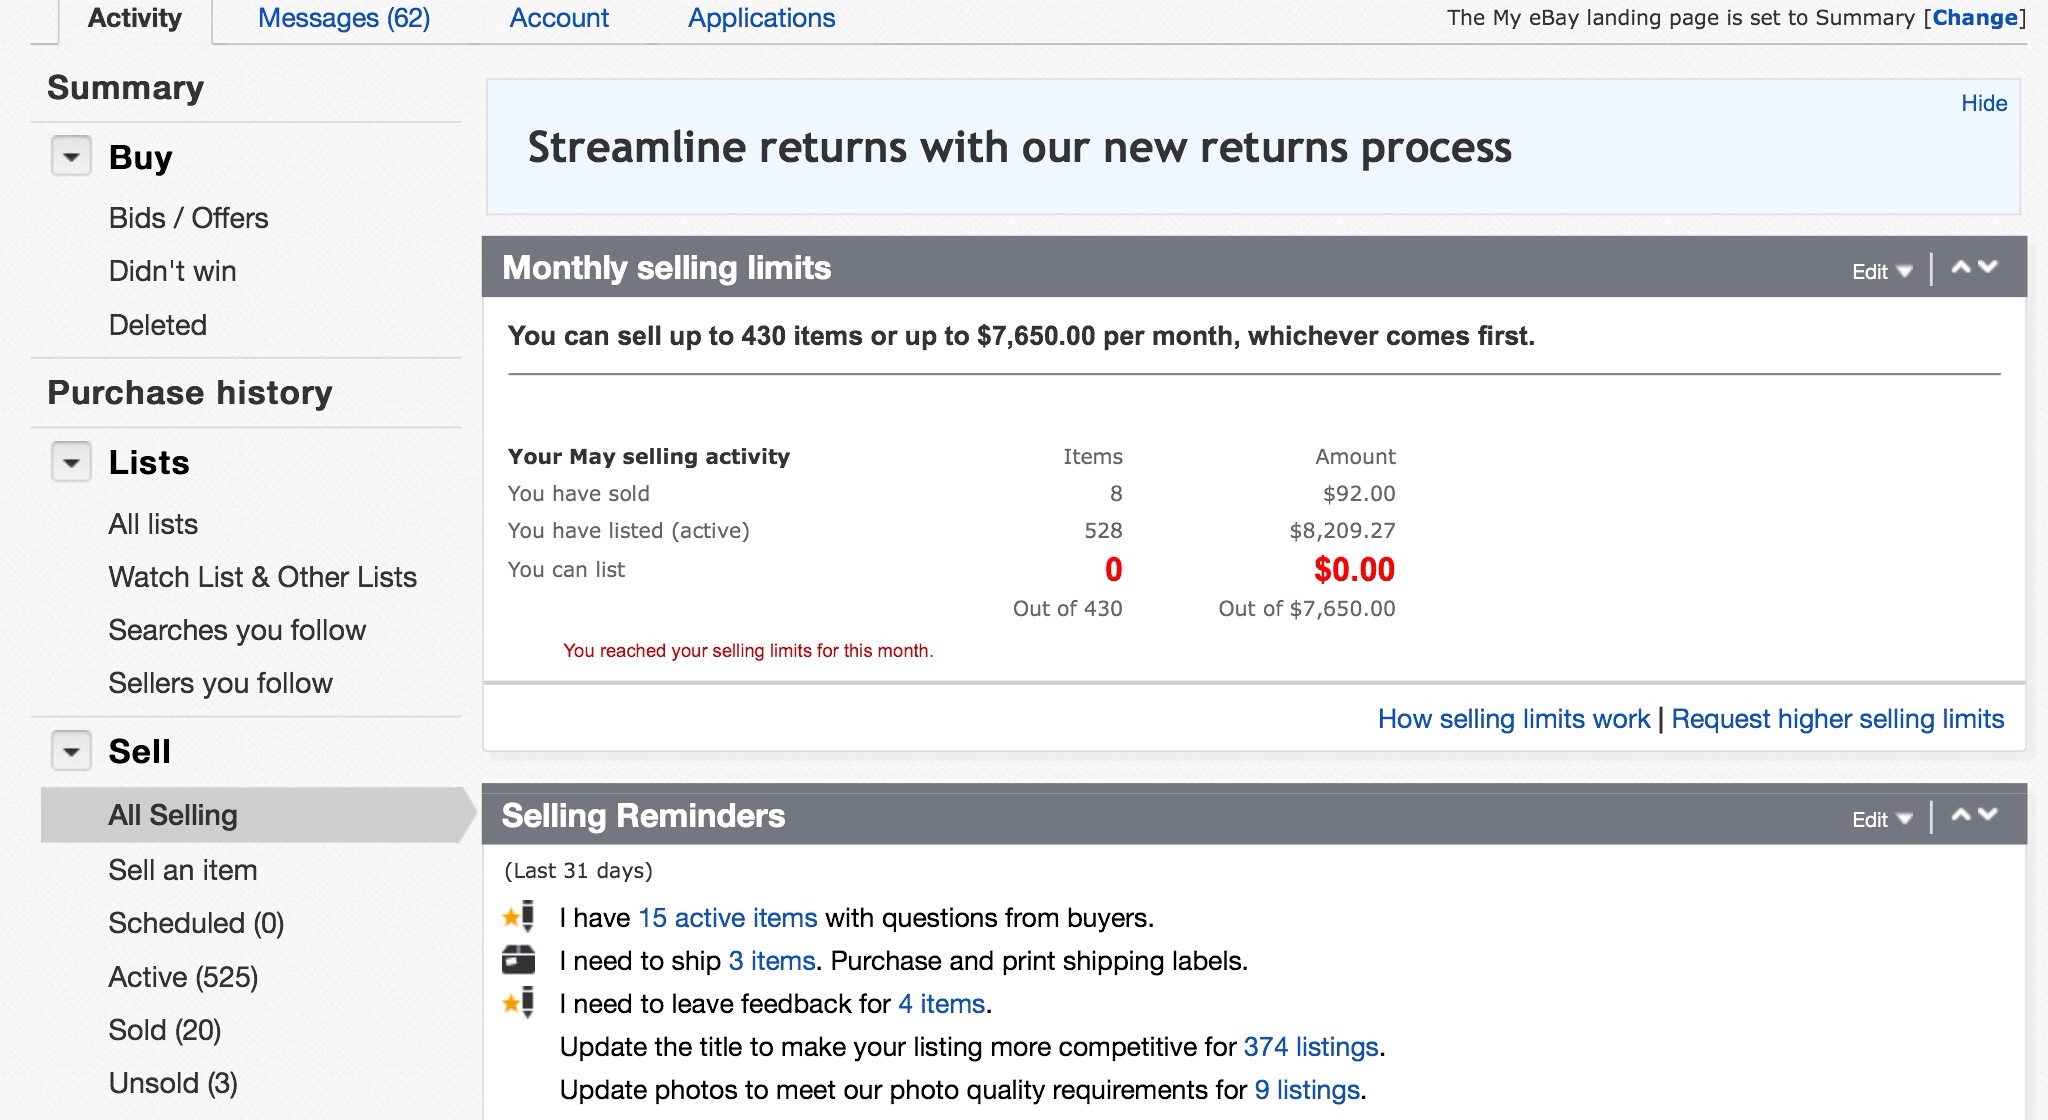2048x1120 pixels.
Task: Click Request higher selling limits link
Action: click(x=1837, y=719)
